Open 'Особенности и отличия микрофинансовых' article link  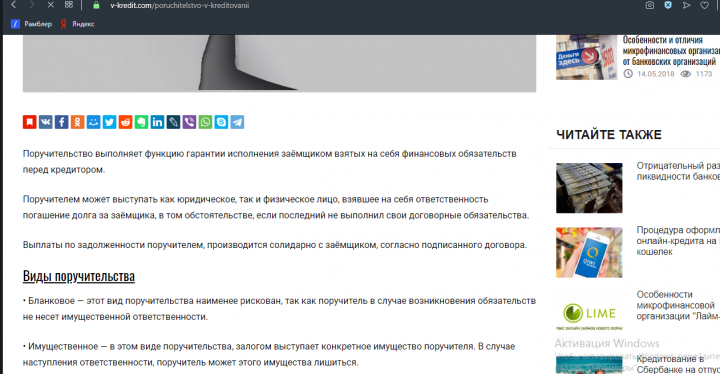(x=671, y=51)
